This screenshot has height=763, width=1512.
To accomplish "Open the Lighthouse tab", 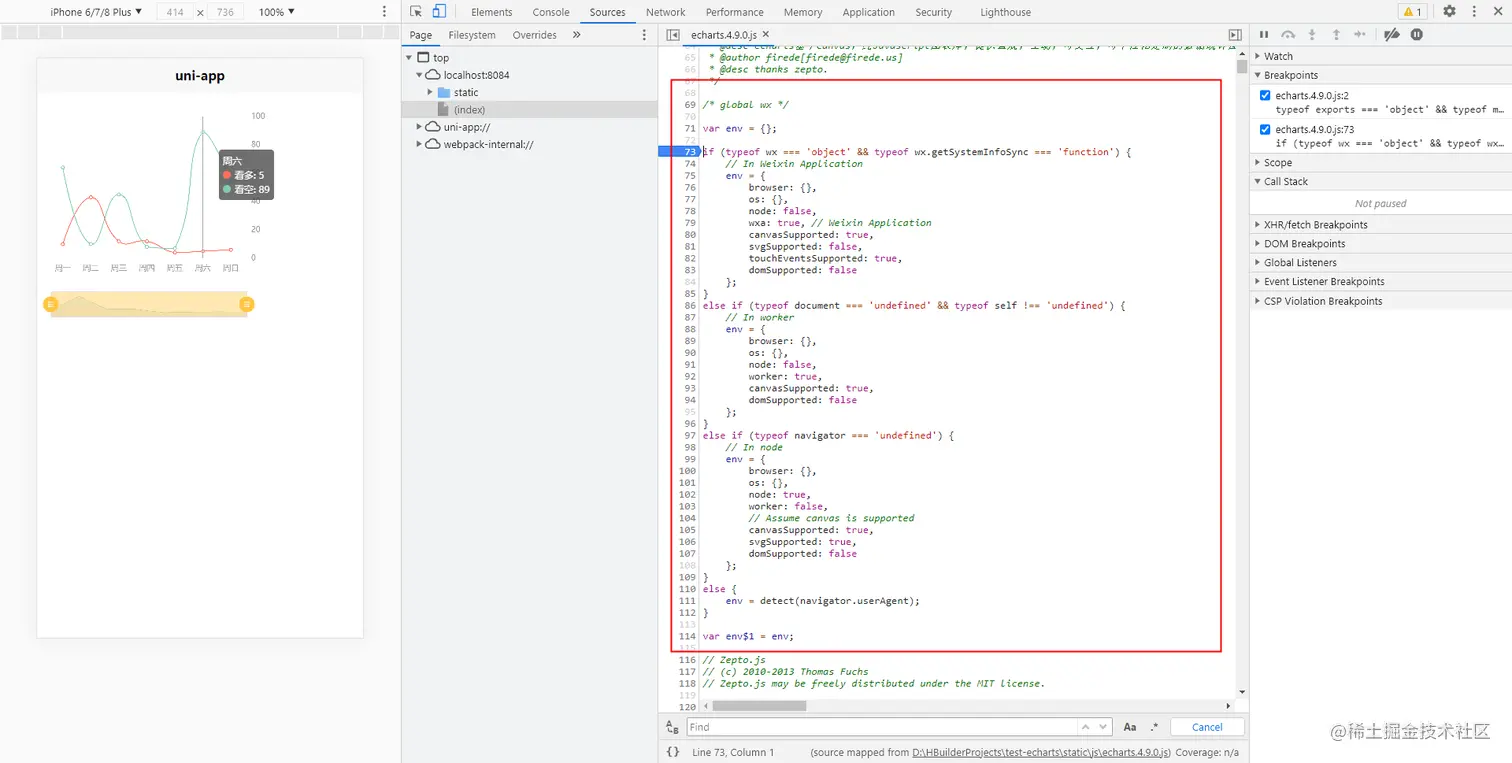I will pyautogui.click(x=1004, y=12).
